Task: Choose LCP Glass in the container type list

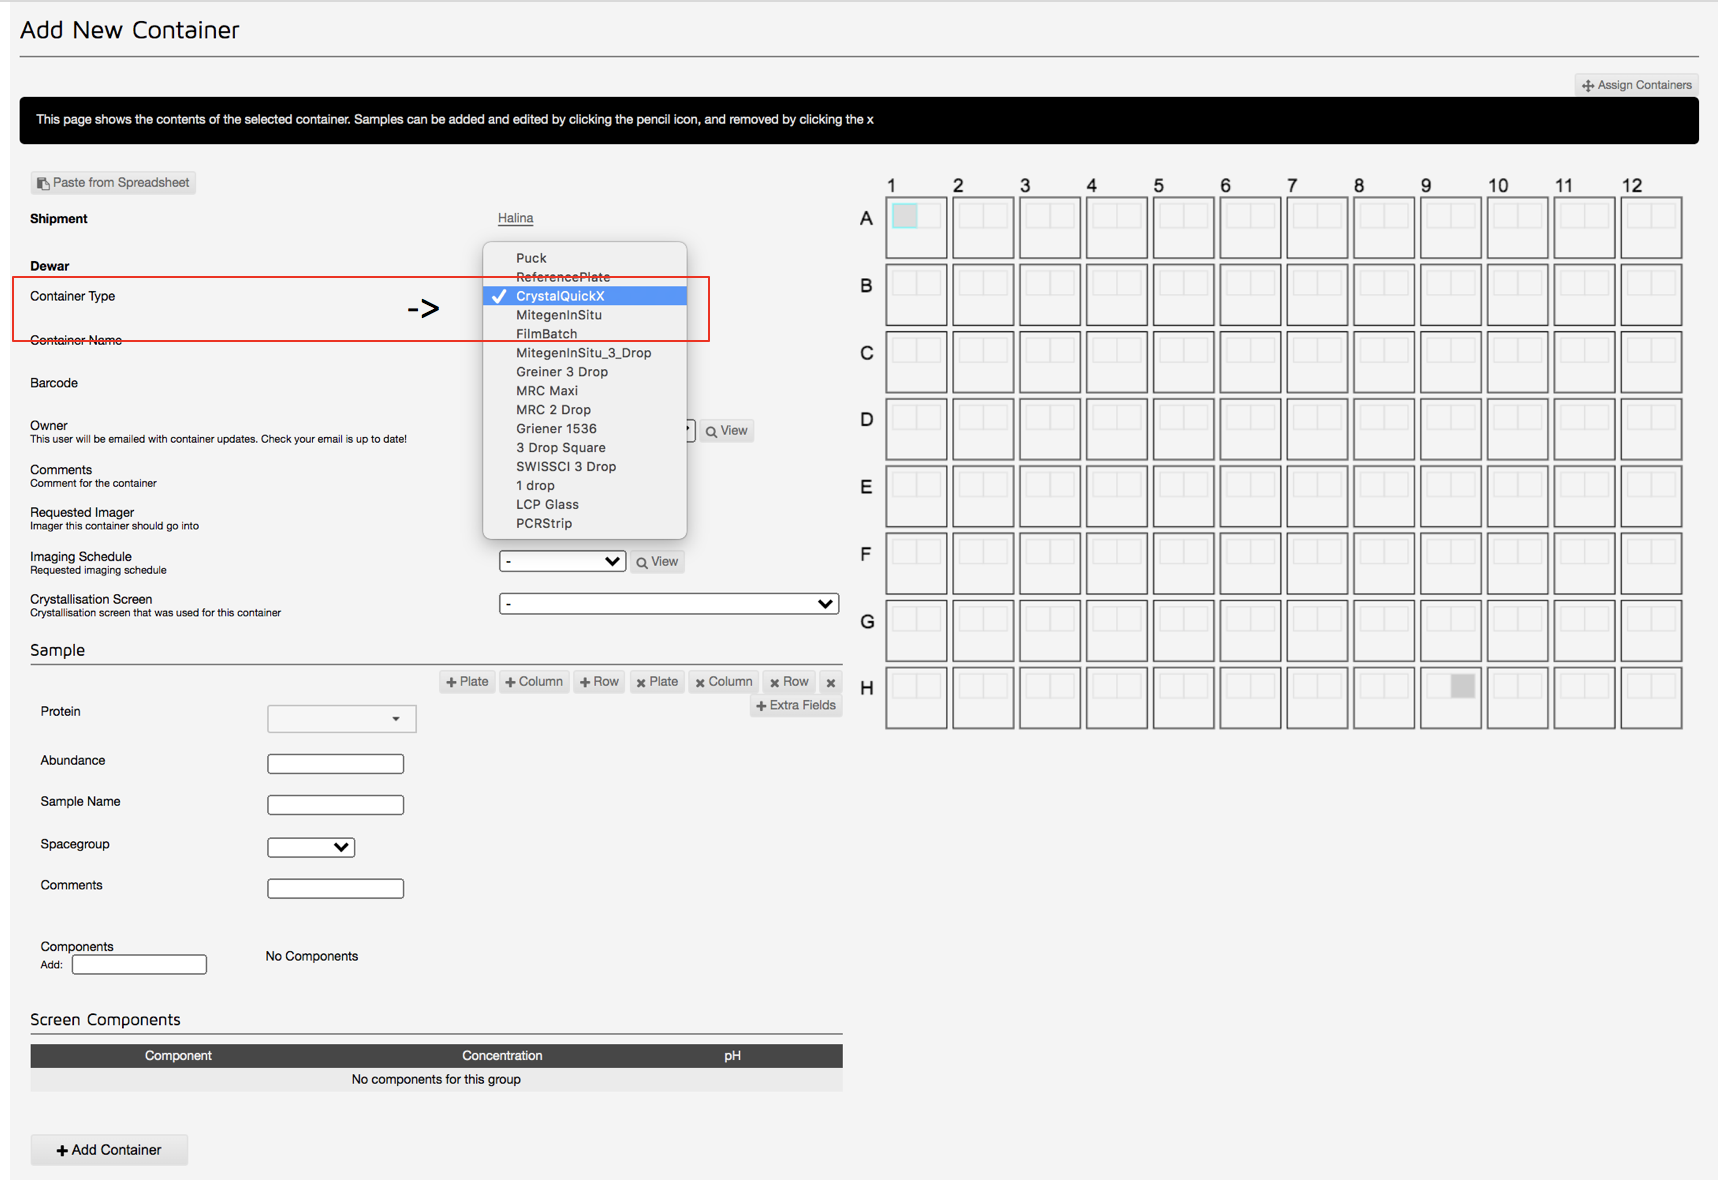Action: coord(547,504)
